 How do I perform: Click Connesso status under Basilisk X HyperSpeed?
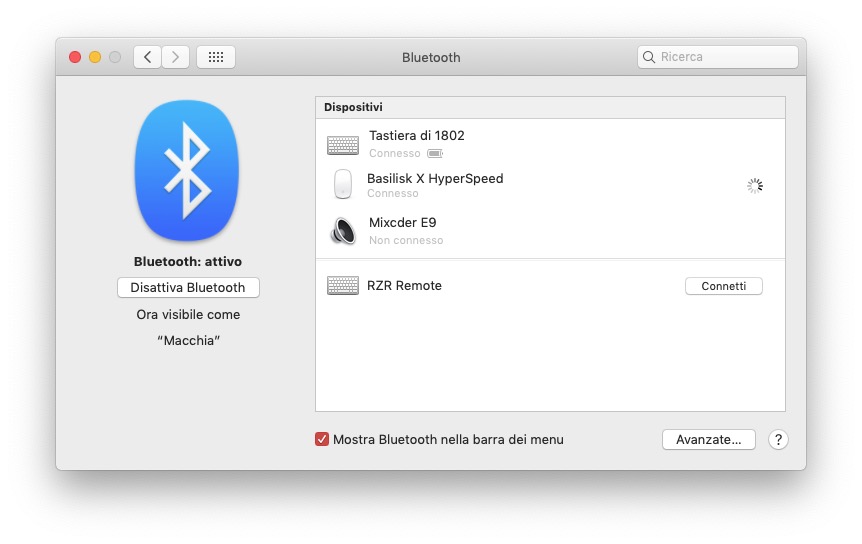pyautogui.click(x=393, y=193)
